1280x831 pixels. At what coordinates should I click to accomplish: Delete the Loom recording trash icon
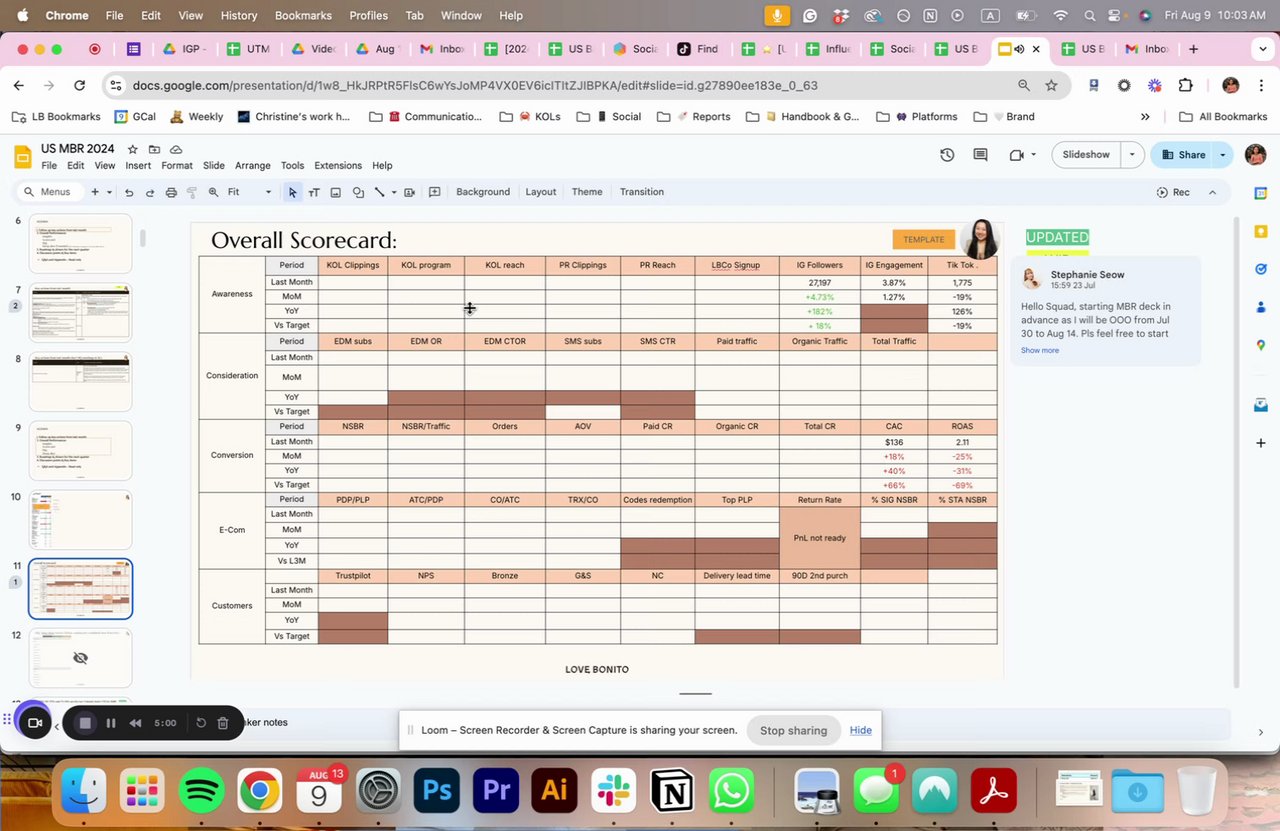pyautogui.click(x=223, y=723)
